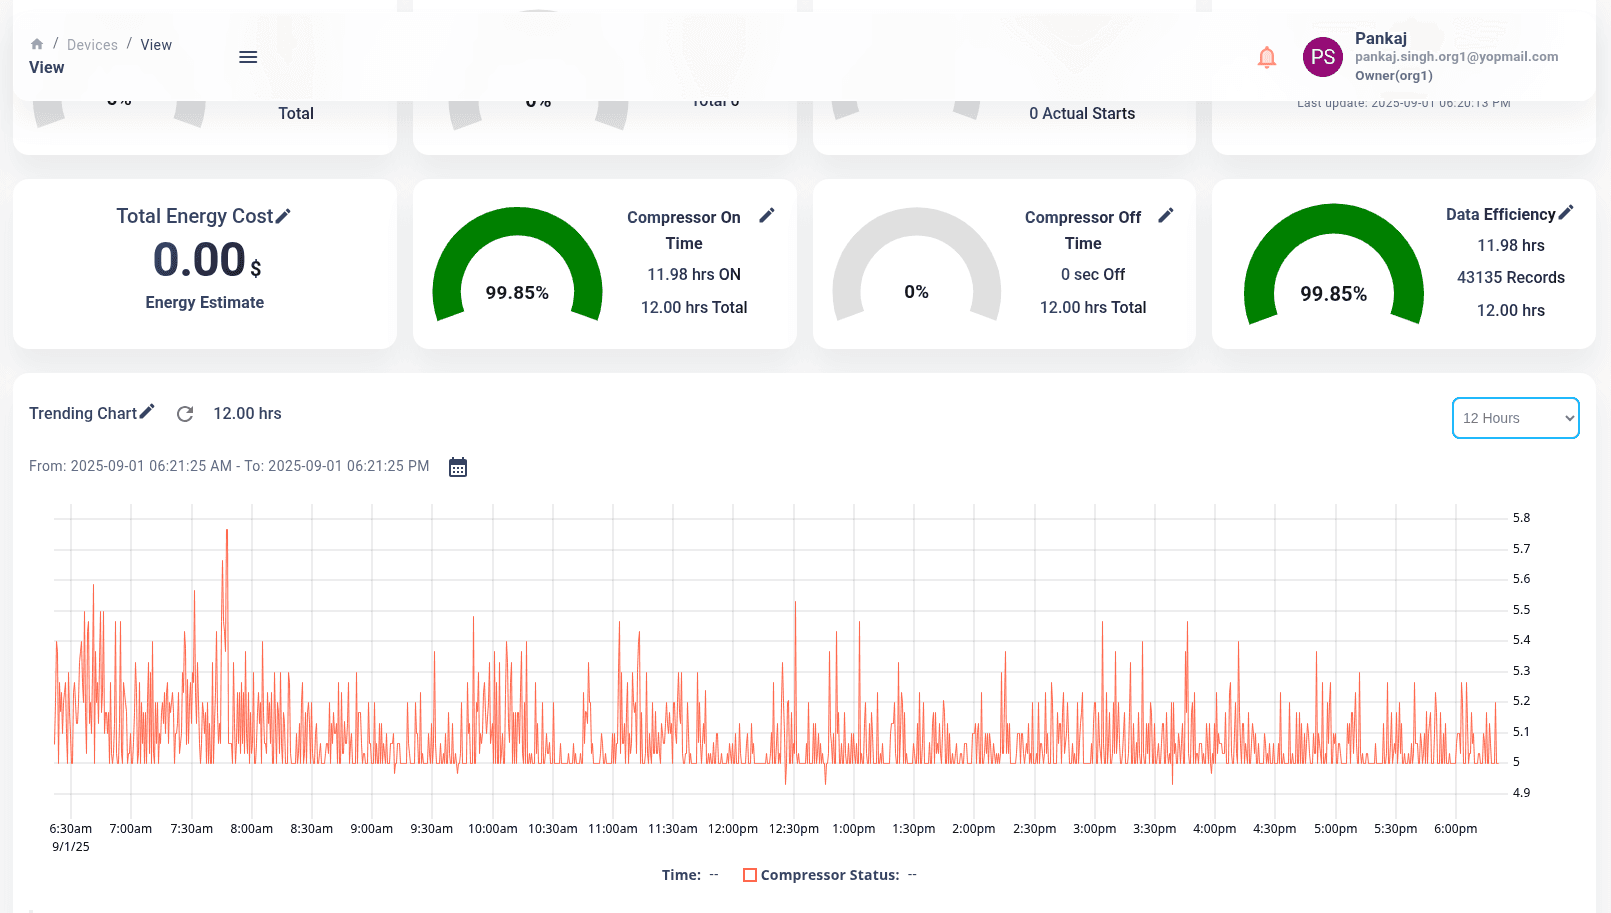Open the notifications bell

[x=1266, y=57]
